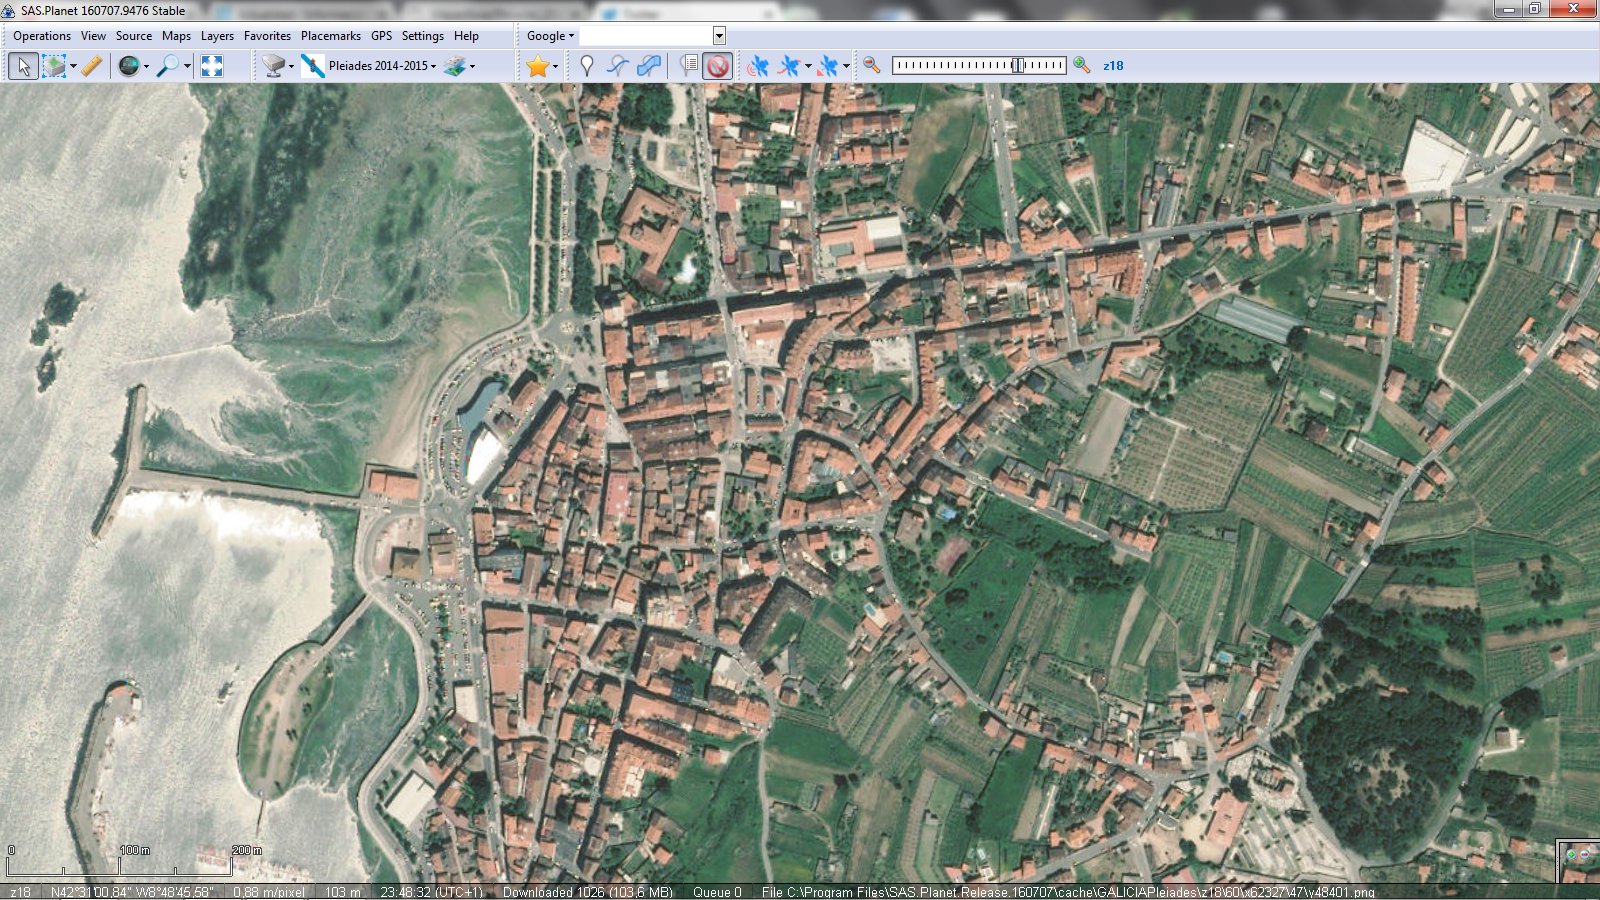The width and height of the screenshot is (1600, 900).
Task: Open the placemark manager list
Action: click(x=688, y=66)
